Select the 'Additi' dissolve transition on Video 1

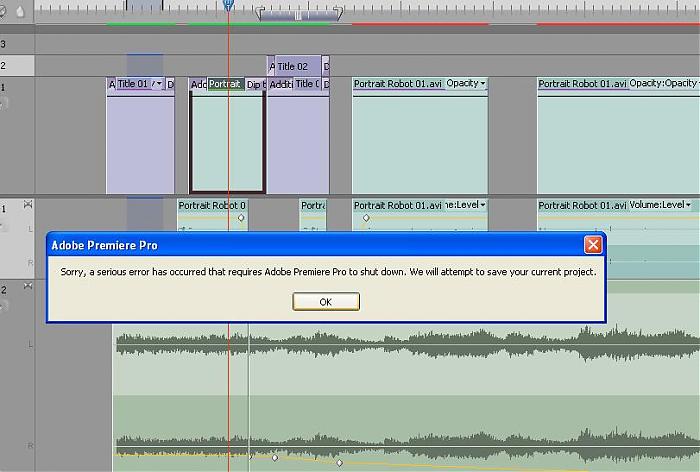[x=281, y=84]
